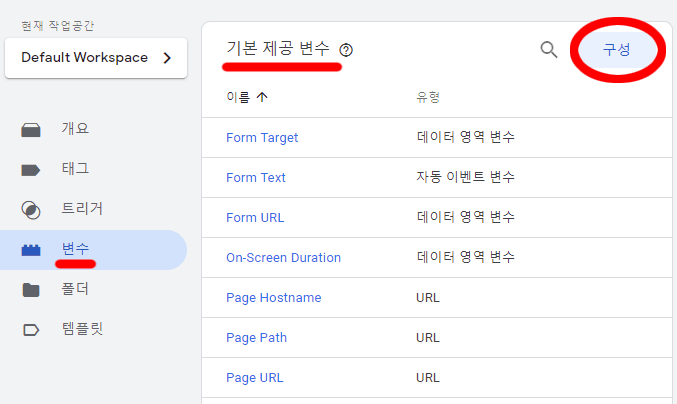Click the 폴더 folder icon in sidebar
This screenshot has height=404, width=677.
click(x=31, y=290)
